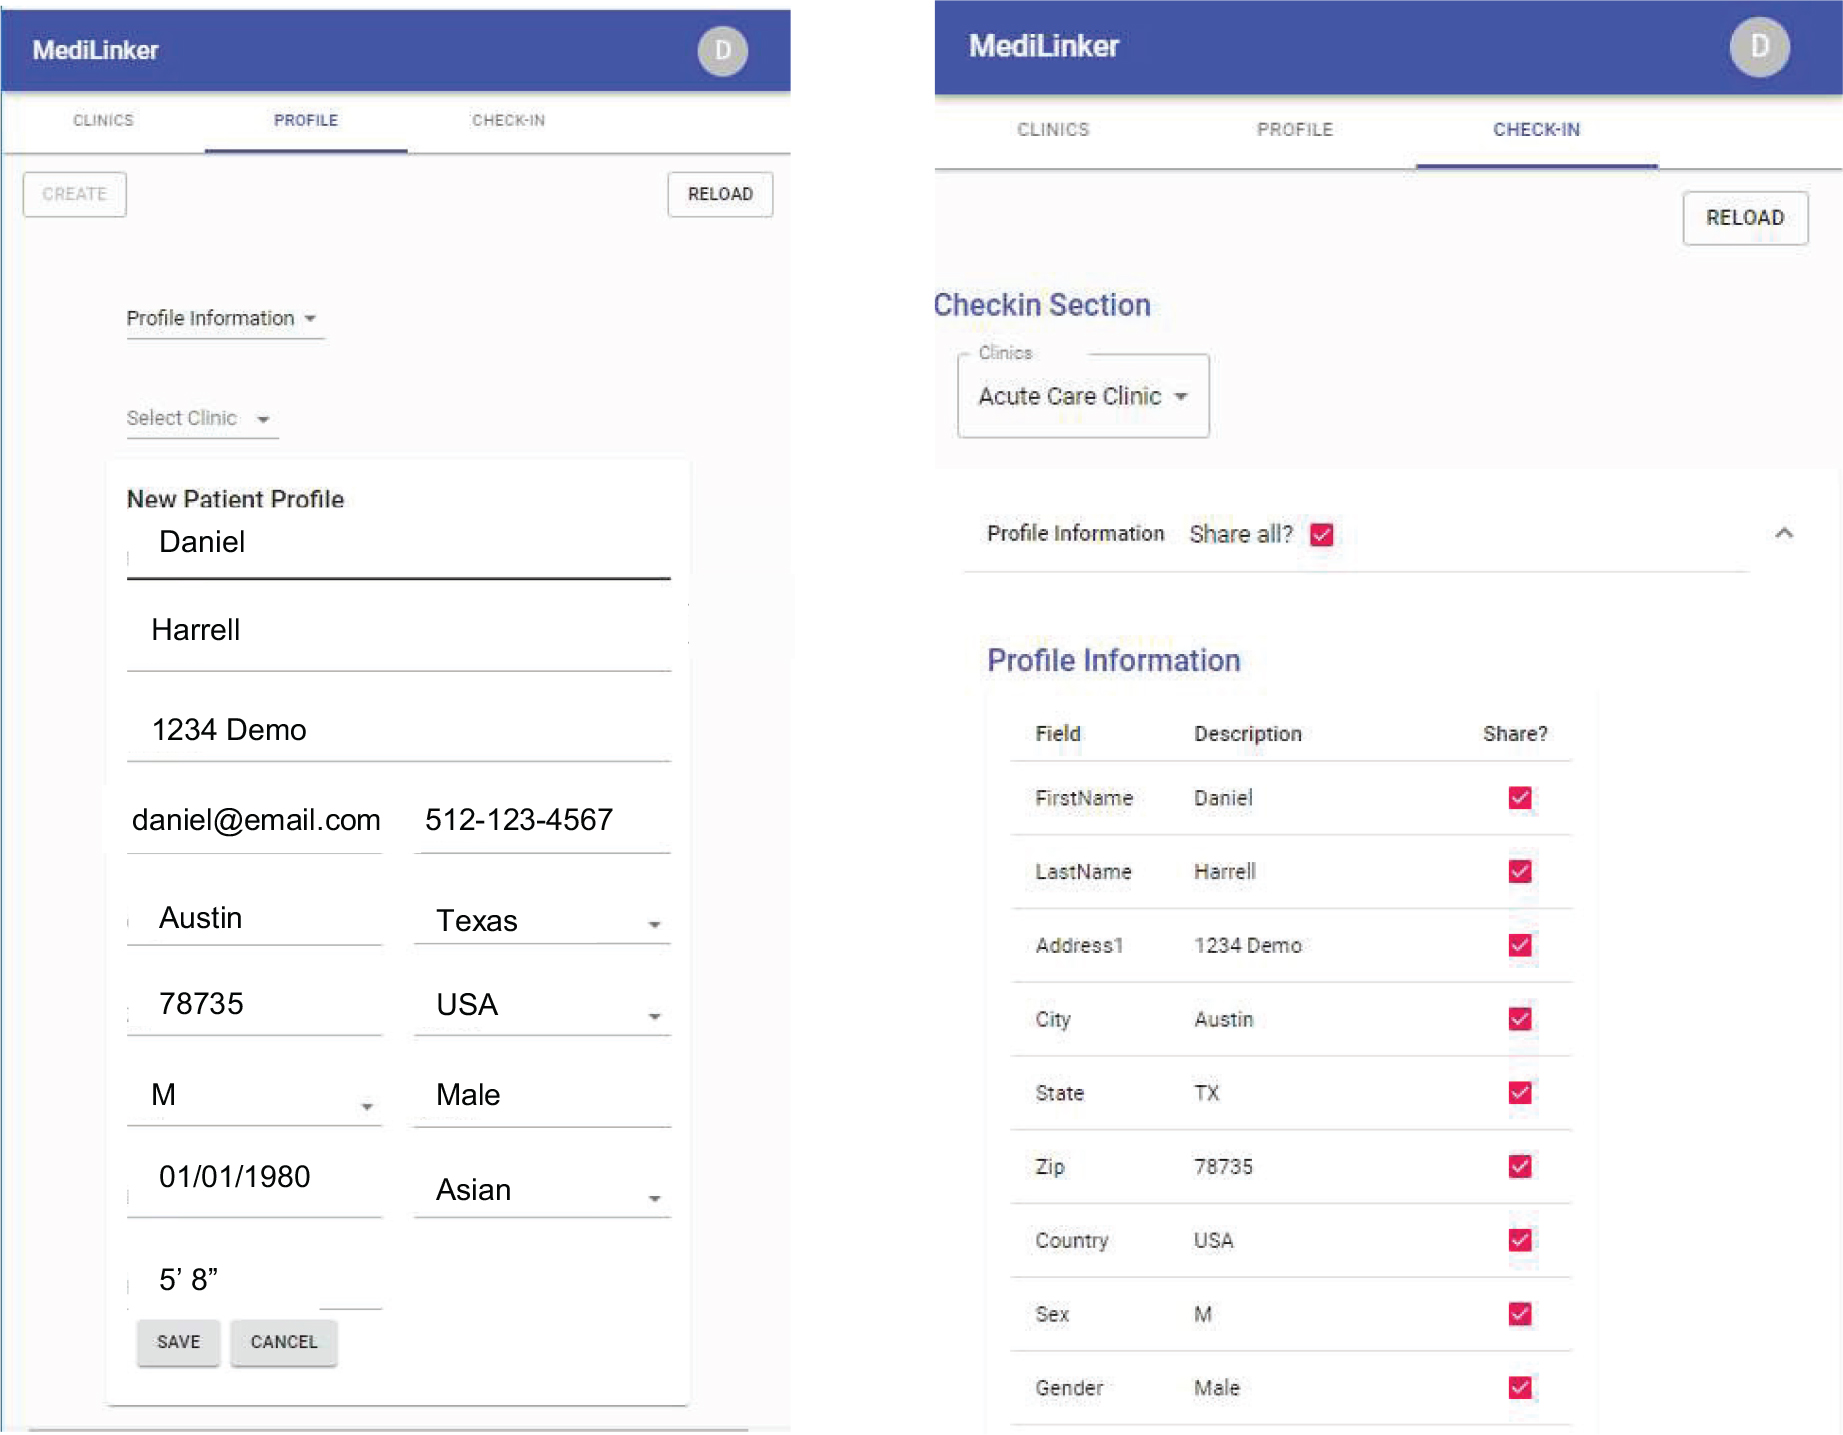The width and height of the screenshot is (1843, 1435).
Task: Open the Select Clinic dropdown
Action: 199,419
